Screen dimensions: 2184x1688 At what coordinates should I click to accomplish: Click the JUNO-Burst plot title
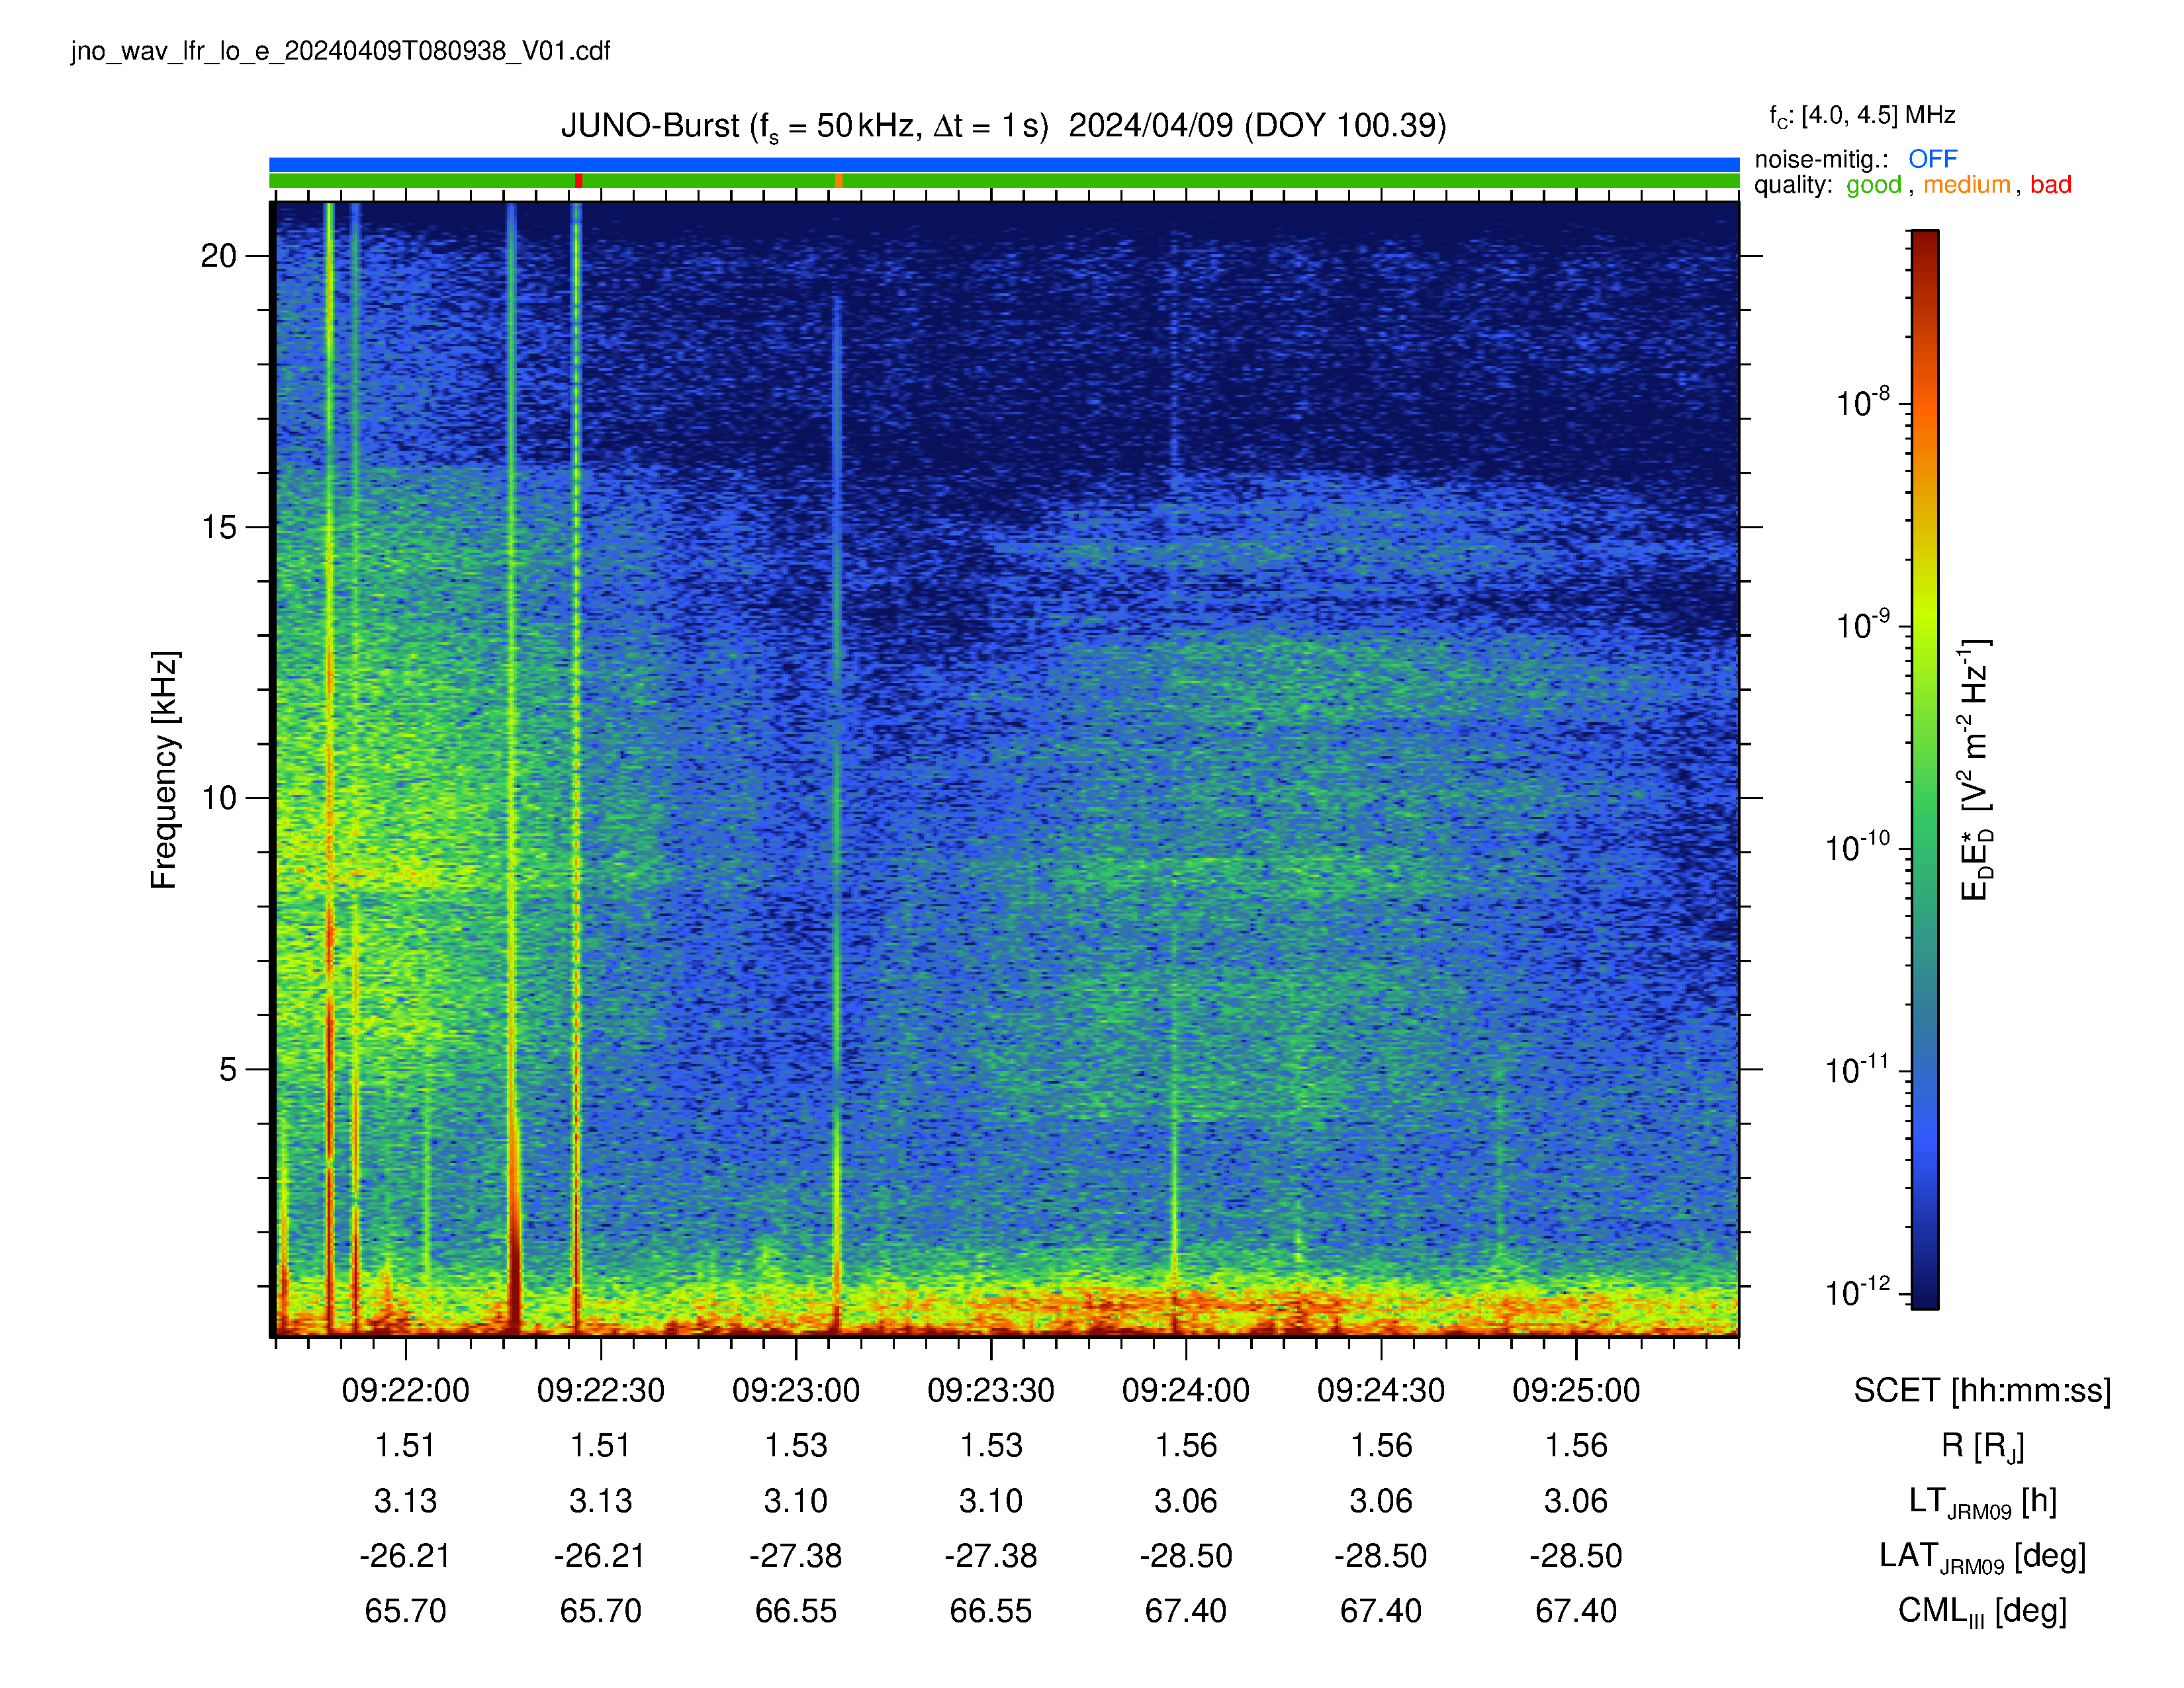[x=1003, y=126]
